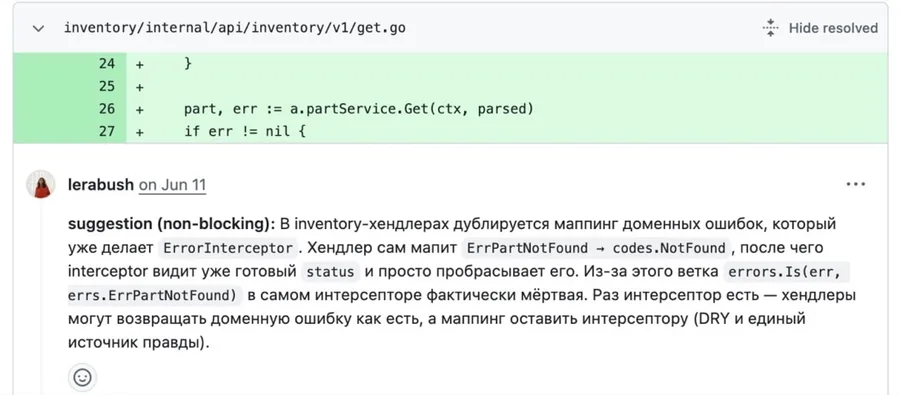Add emoji reaction with smiley button
Viewport: 900px width, 395px height.
82,377
